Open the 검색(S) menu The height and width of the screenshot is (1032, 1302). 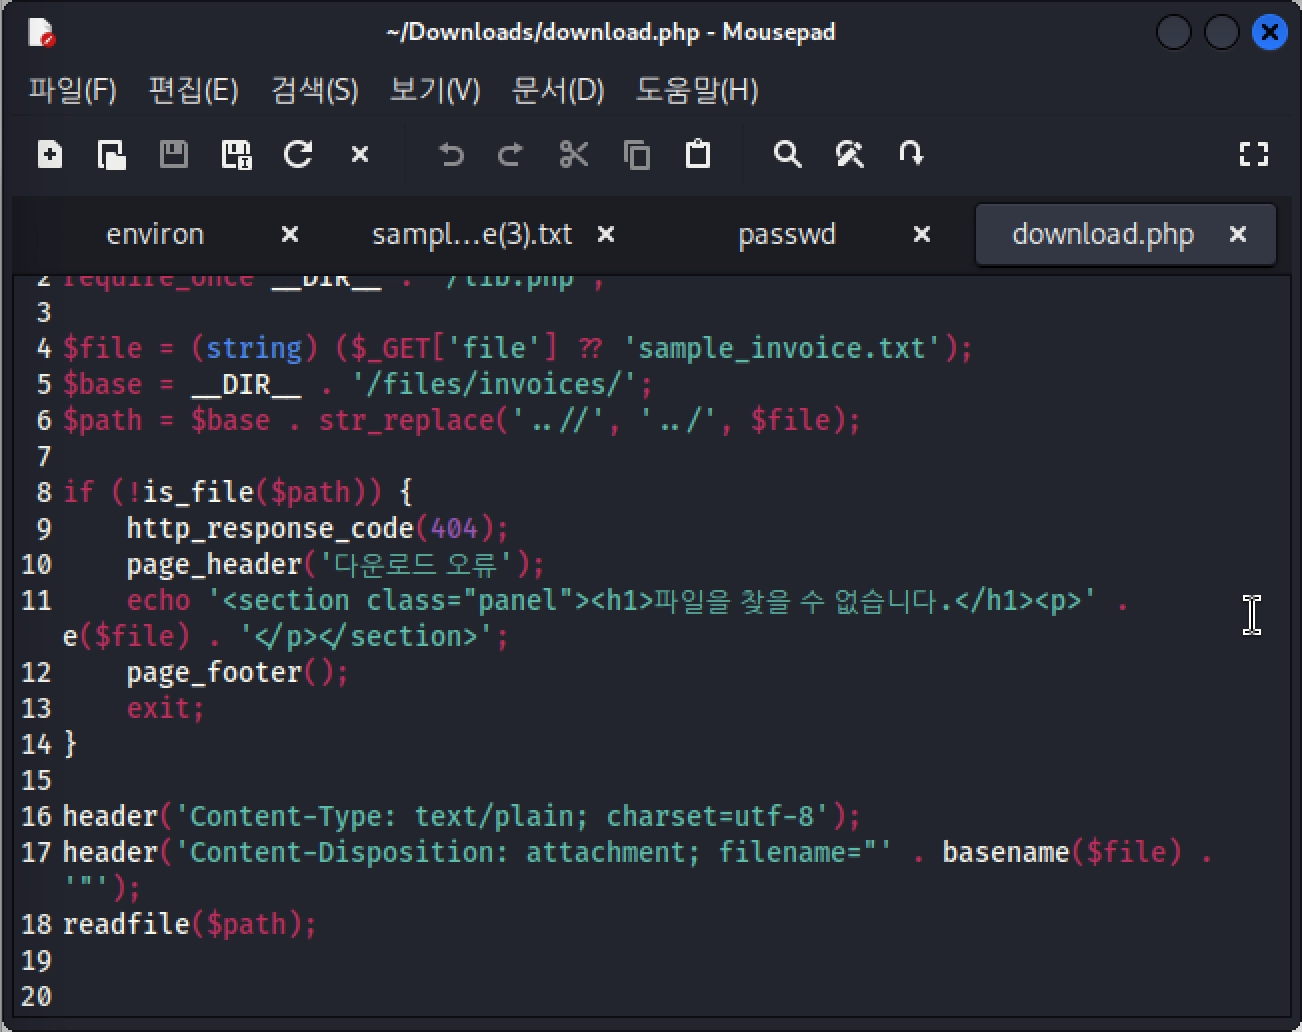(x=314, y=90)
